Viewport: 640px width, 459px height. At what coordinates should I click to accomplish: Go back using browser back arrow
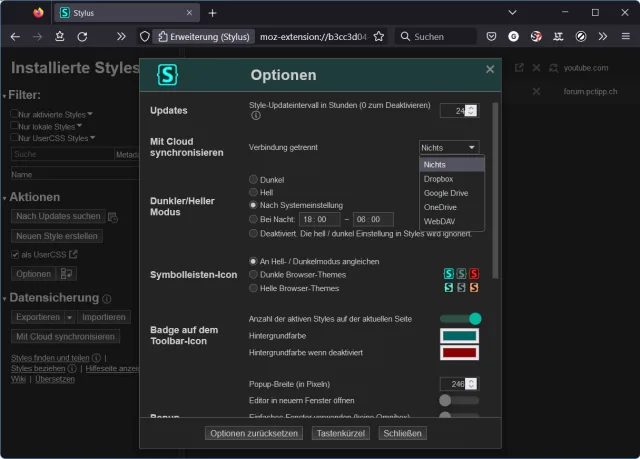tap(15, 36)
